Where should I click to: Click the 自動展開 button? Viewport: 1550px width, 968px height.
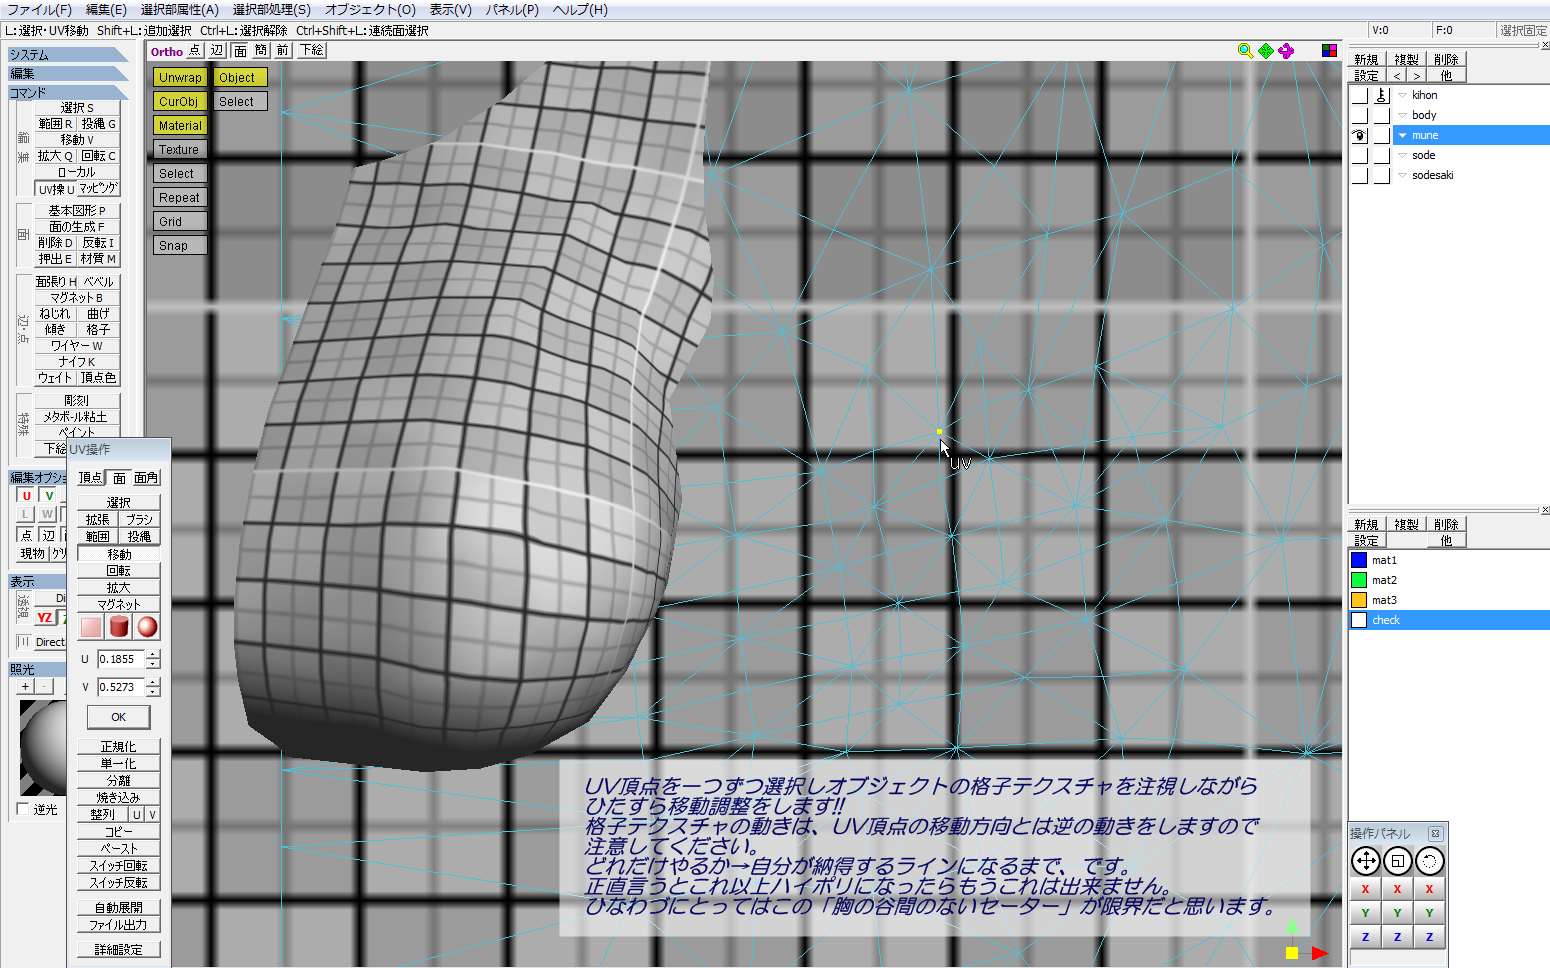coord(118,908)
